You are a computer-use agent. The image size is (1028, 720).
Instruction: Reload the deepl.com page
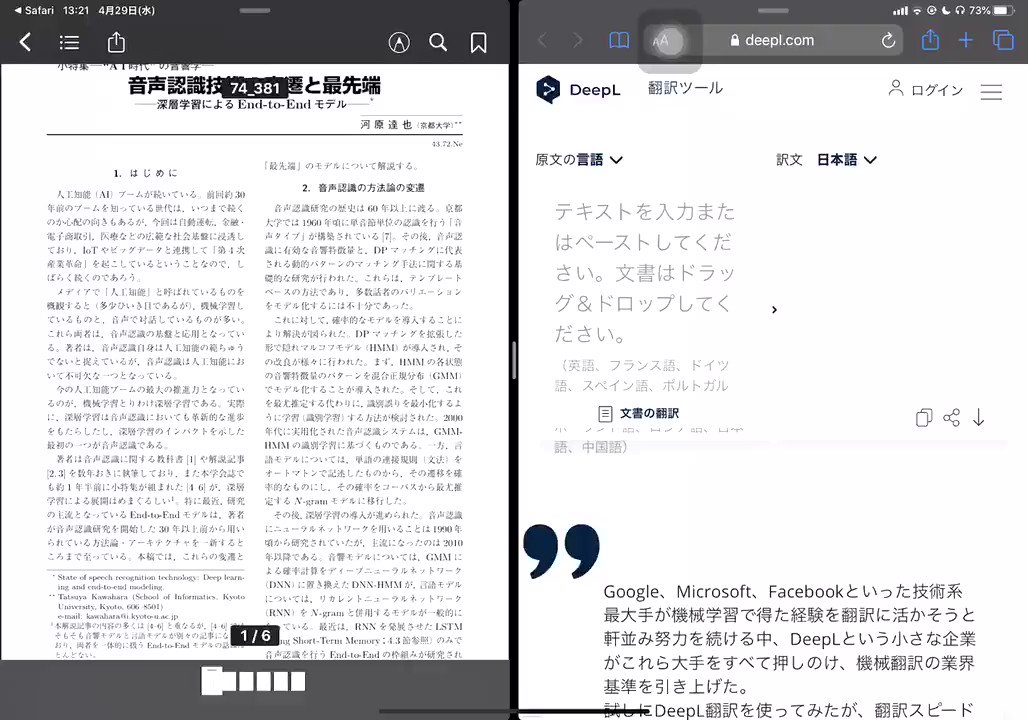point(888,41)
